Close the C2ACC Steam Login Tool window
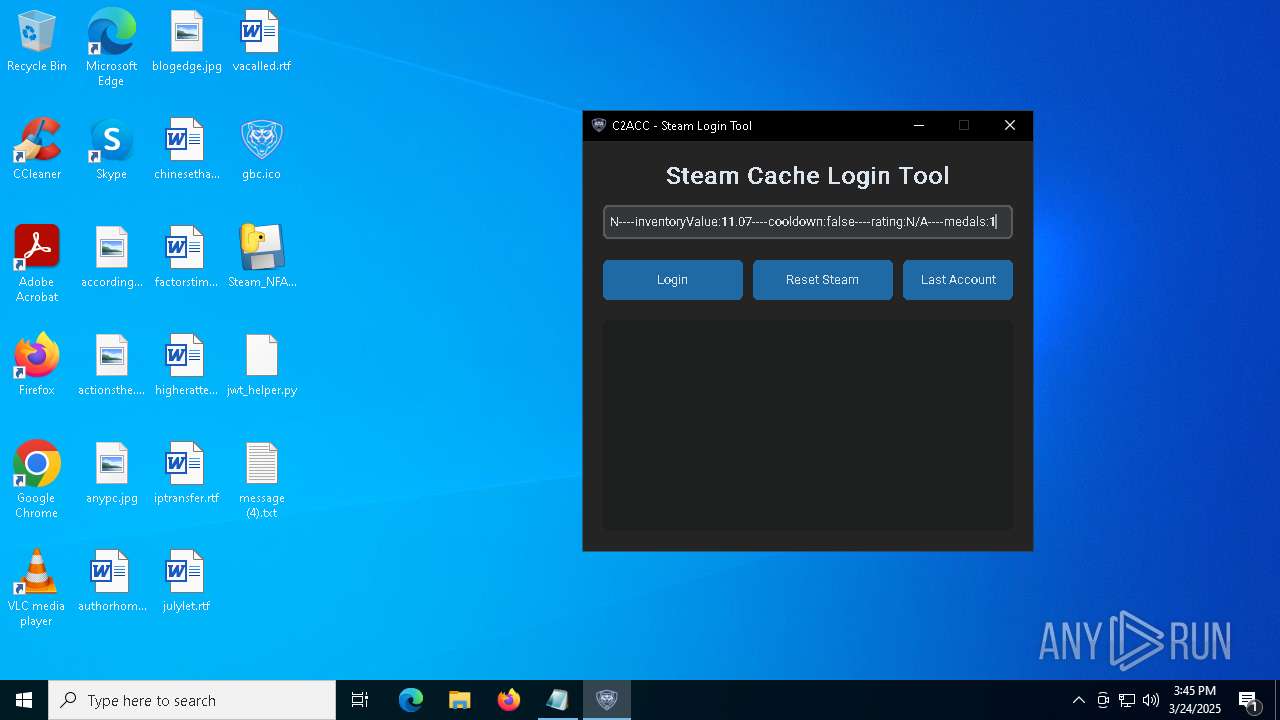The height and width of the screenshot is (720, 1280). coord(1010,126)
